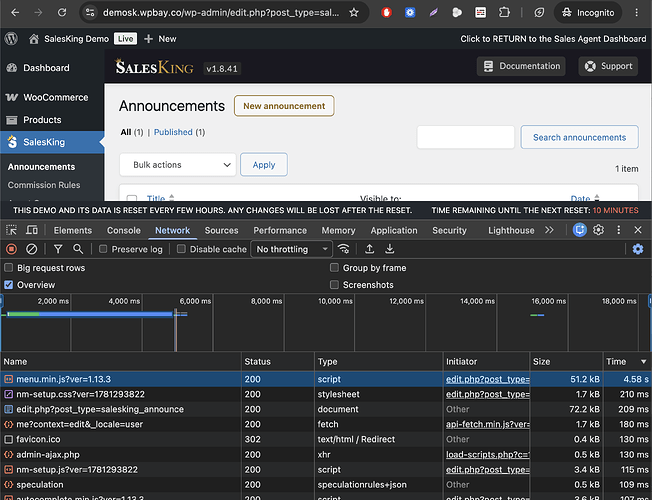Image resolution: width=652 pixels, height=500 pixels.
Task: Open the browser extensions puzzle icon
Action: pyautogui.click(x=504, y=13)
